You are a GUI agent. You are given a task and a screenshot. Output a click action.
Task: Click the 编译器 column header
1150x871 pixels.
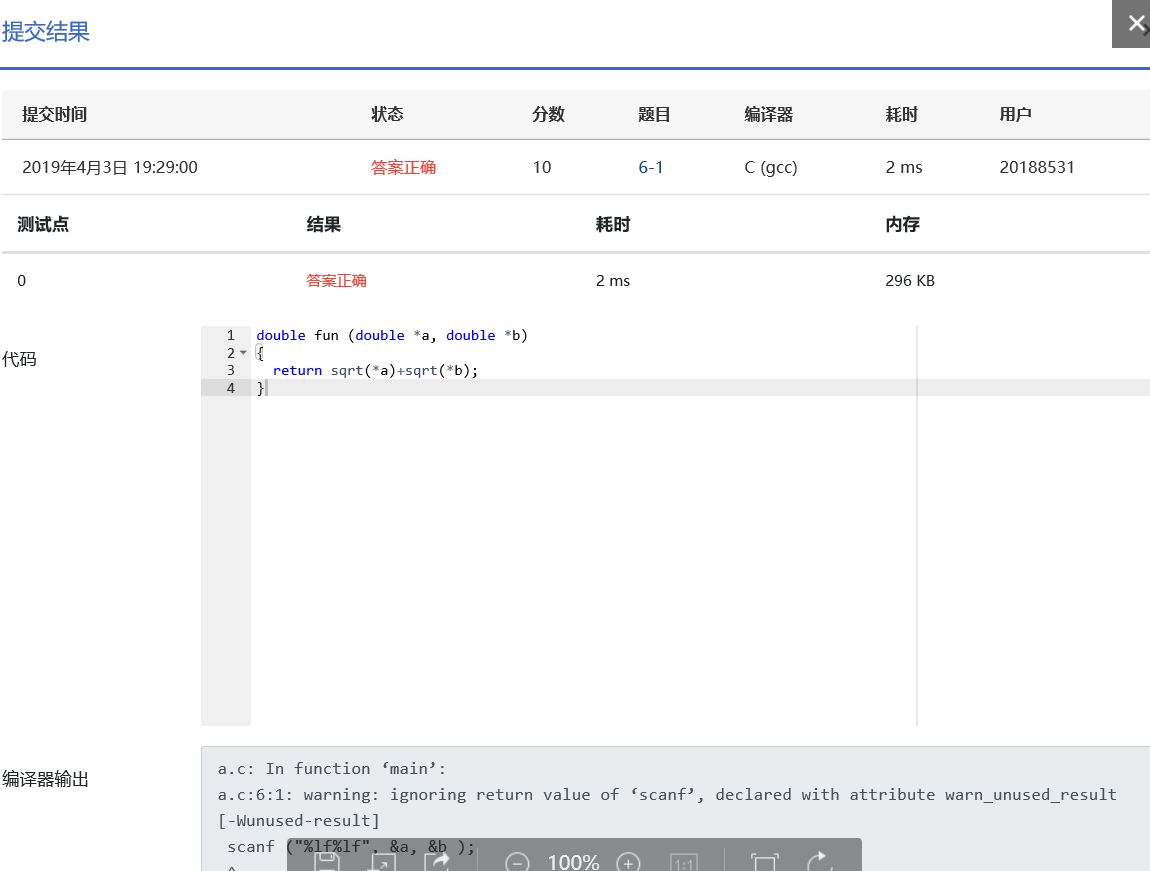pyautogui.click(x=769, y=114)
